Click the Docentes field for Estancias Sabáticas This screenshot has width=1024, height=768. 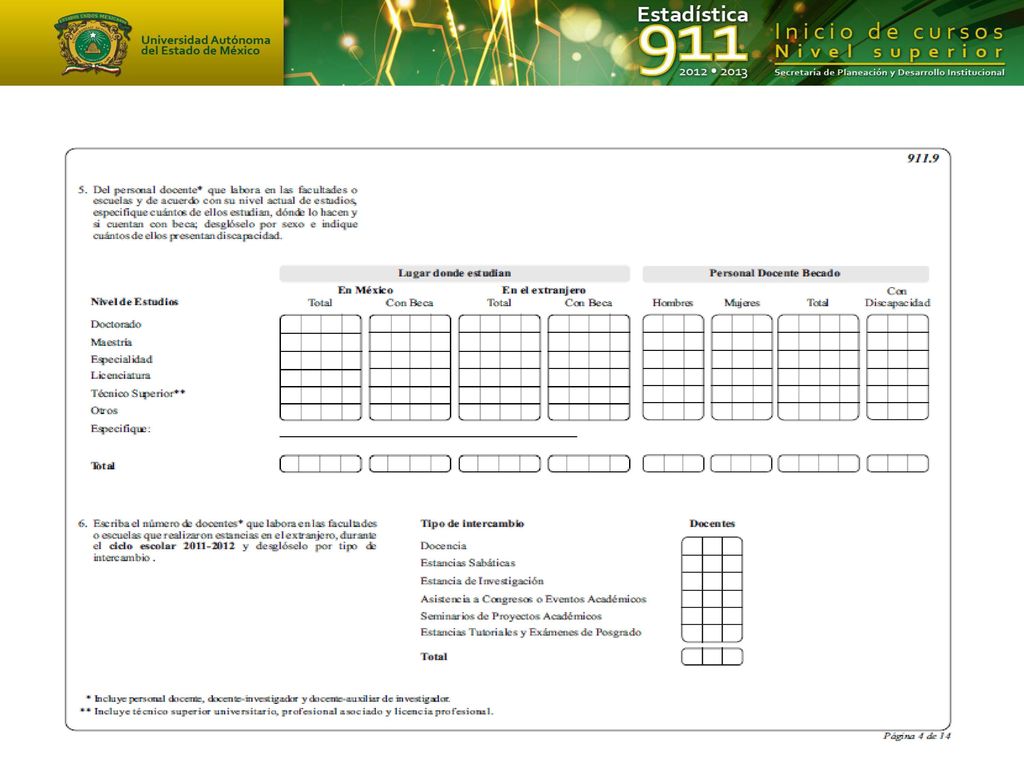[x=712, y=564]
